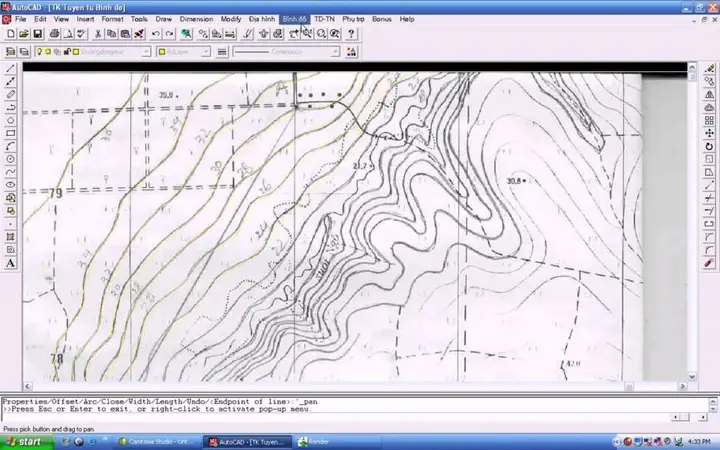Select the Arc tool
Screen dimensions: 720x450
click(10, 146)
